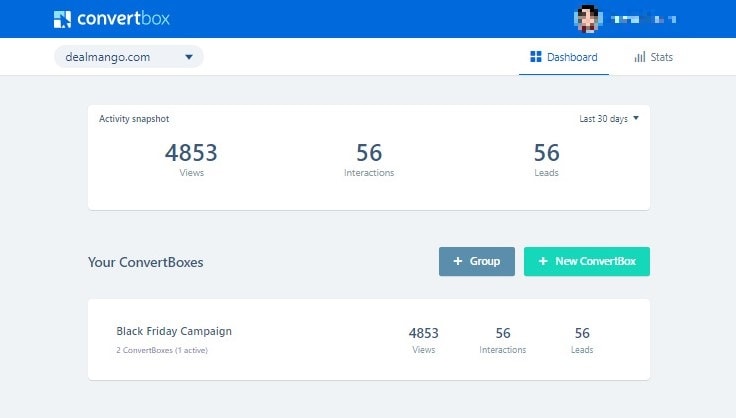Click the 56 Leads snapshot number
This screenshot has height=418, width=736.
(546, 152)
